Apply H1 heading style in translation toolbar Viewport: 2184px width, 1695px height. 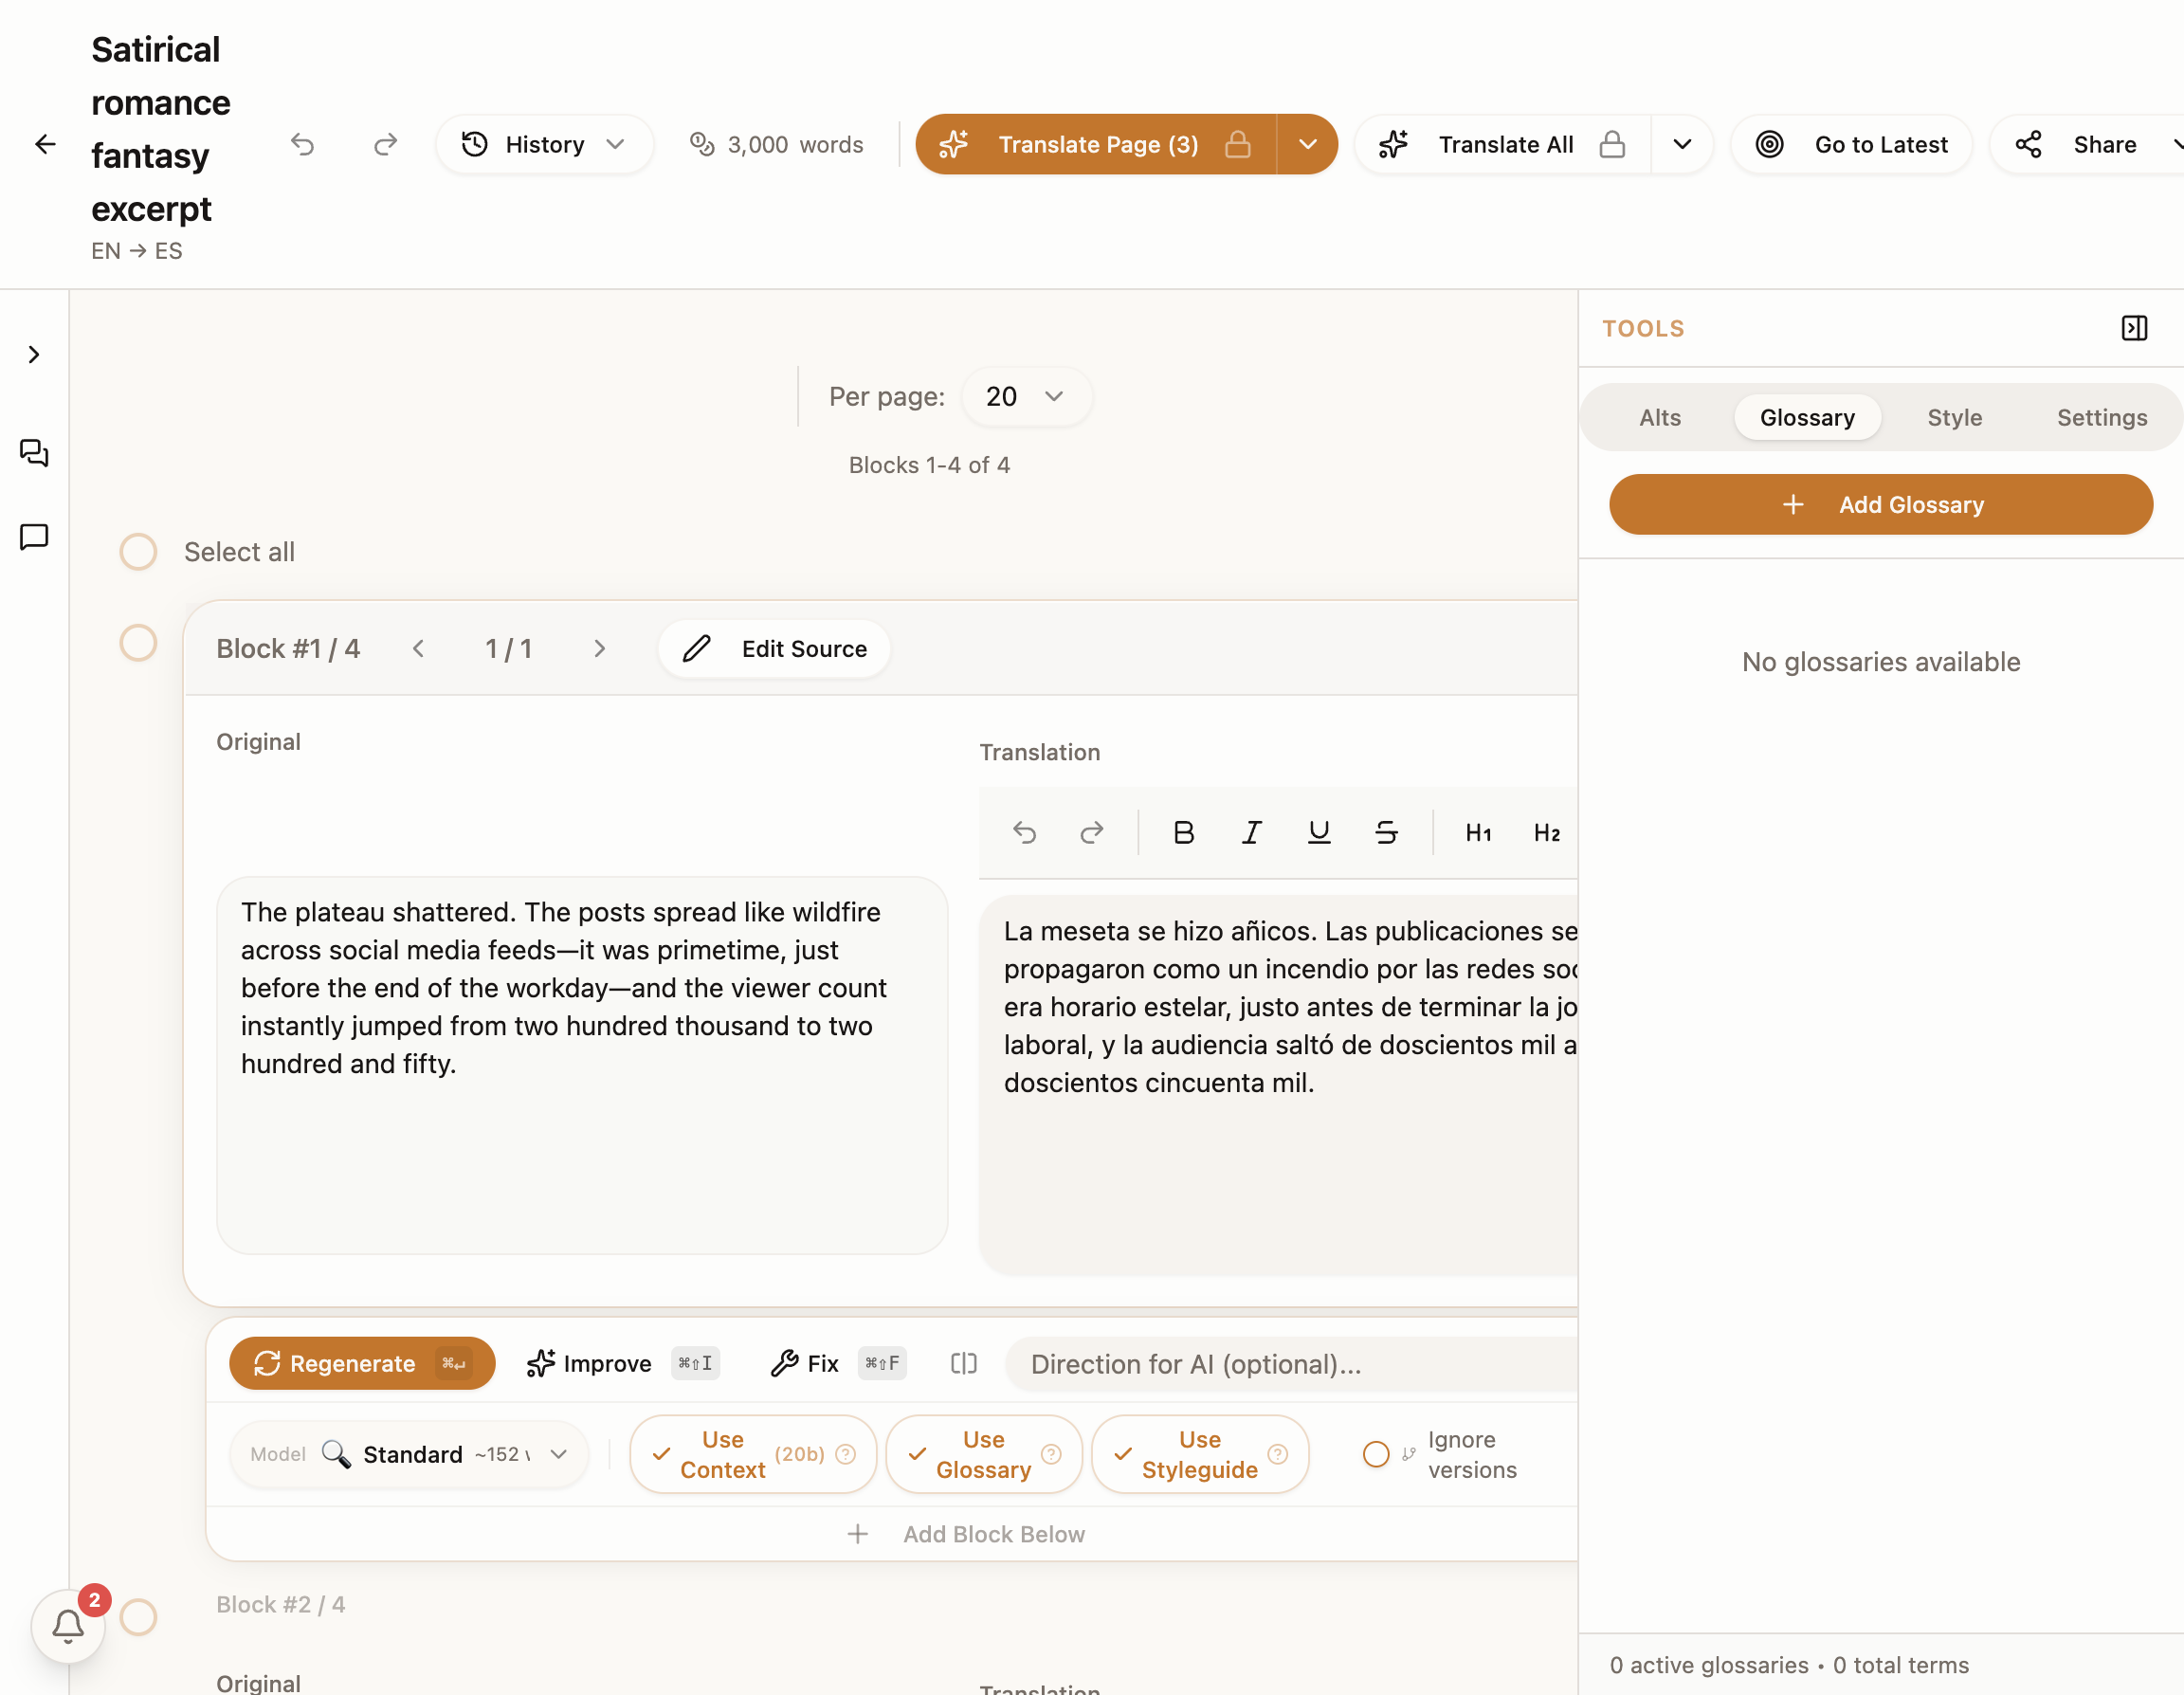(1478, 832)
